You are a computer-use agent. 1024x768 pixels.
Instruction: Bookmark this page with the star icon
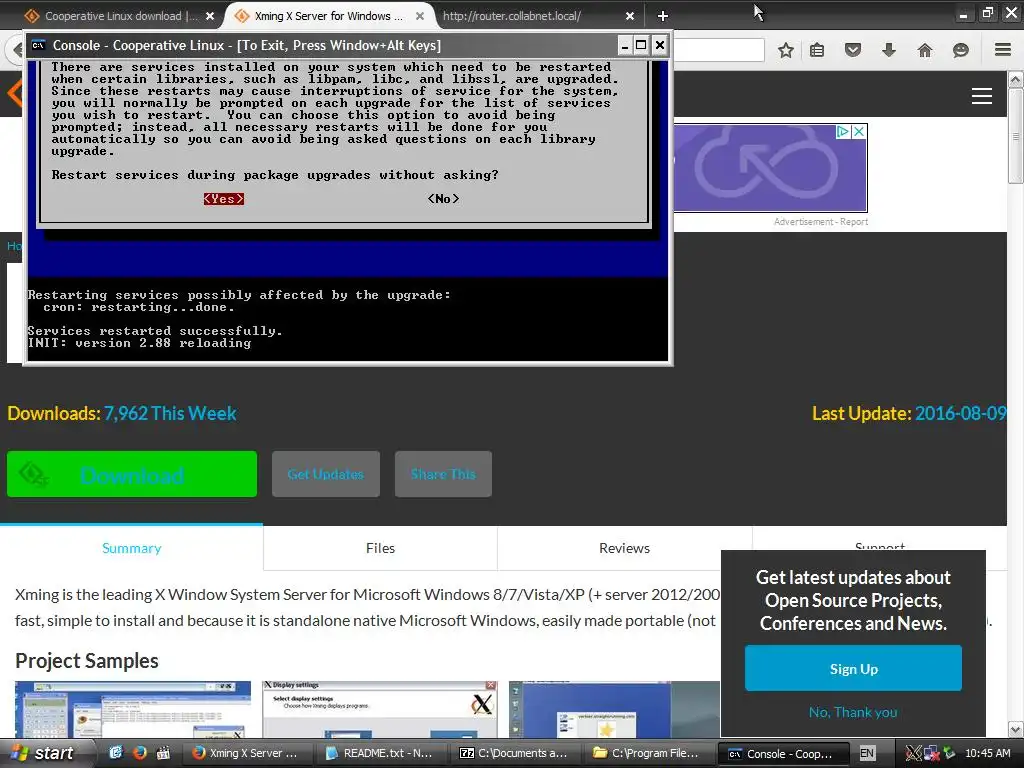(x=786, y=50)
